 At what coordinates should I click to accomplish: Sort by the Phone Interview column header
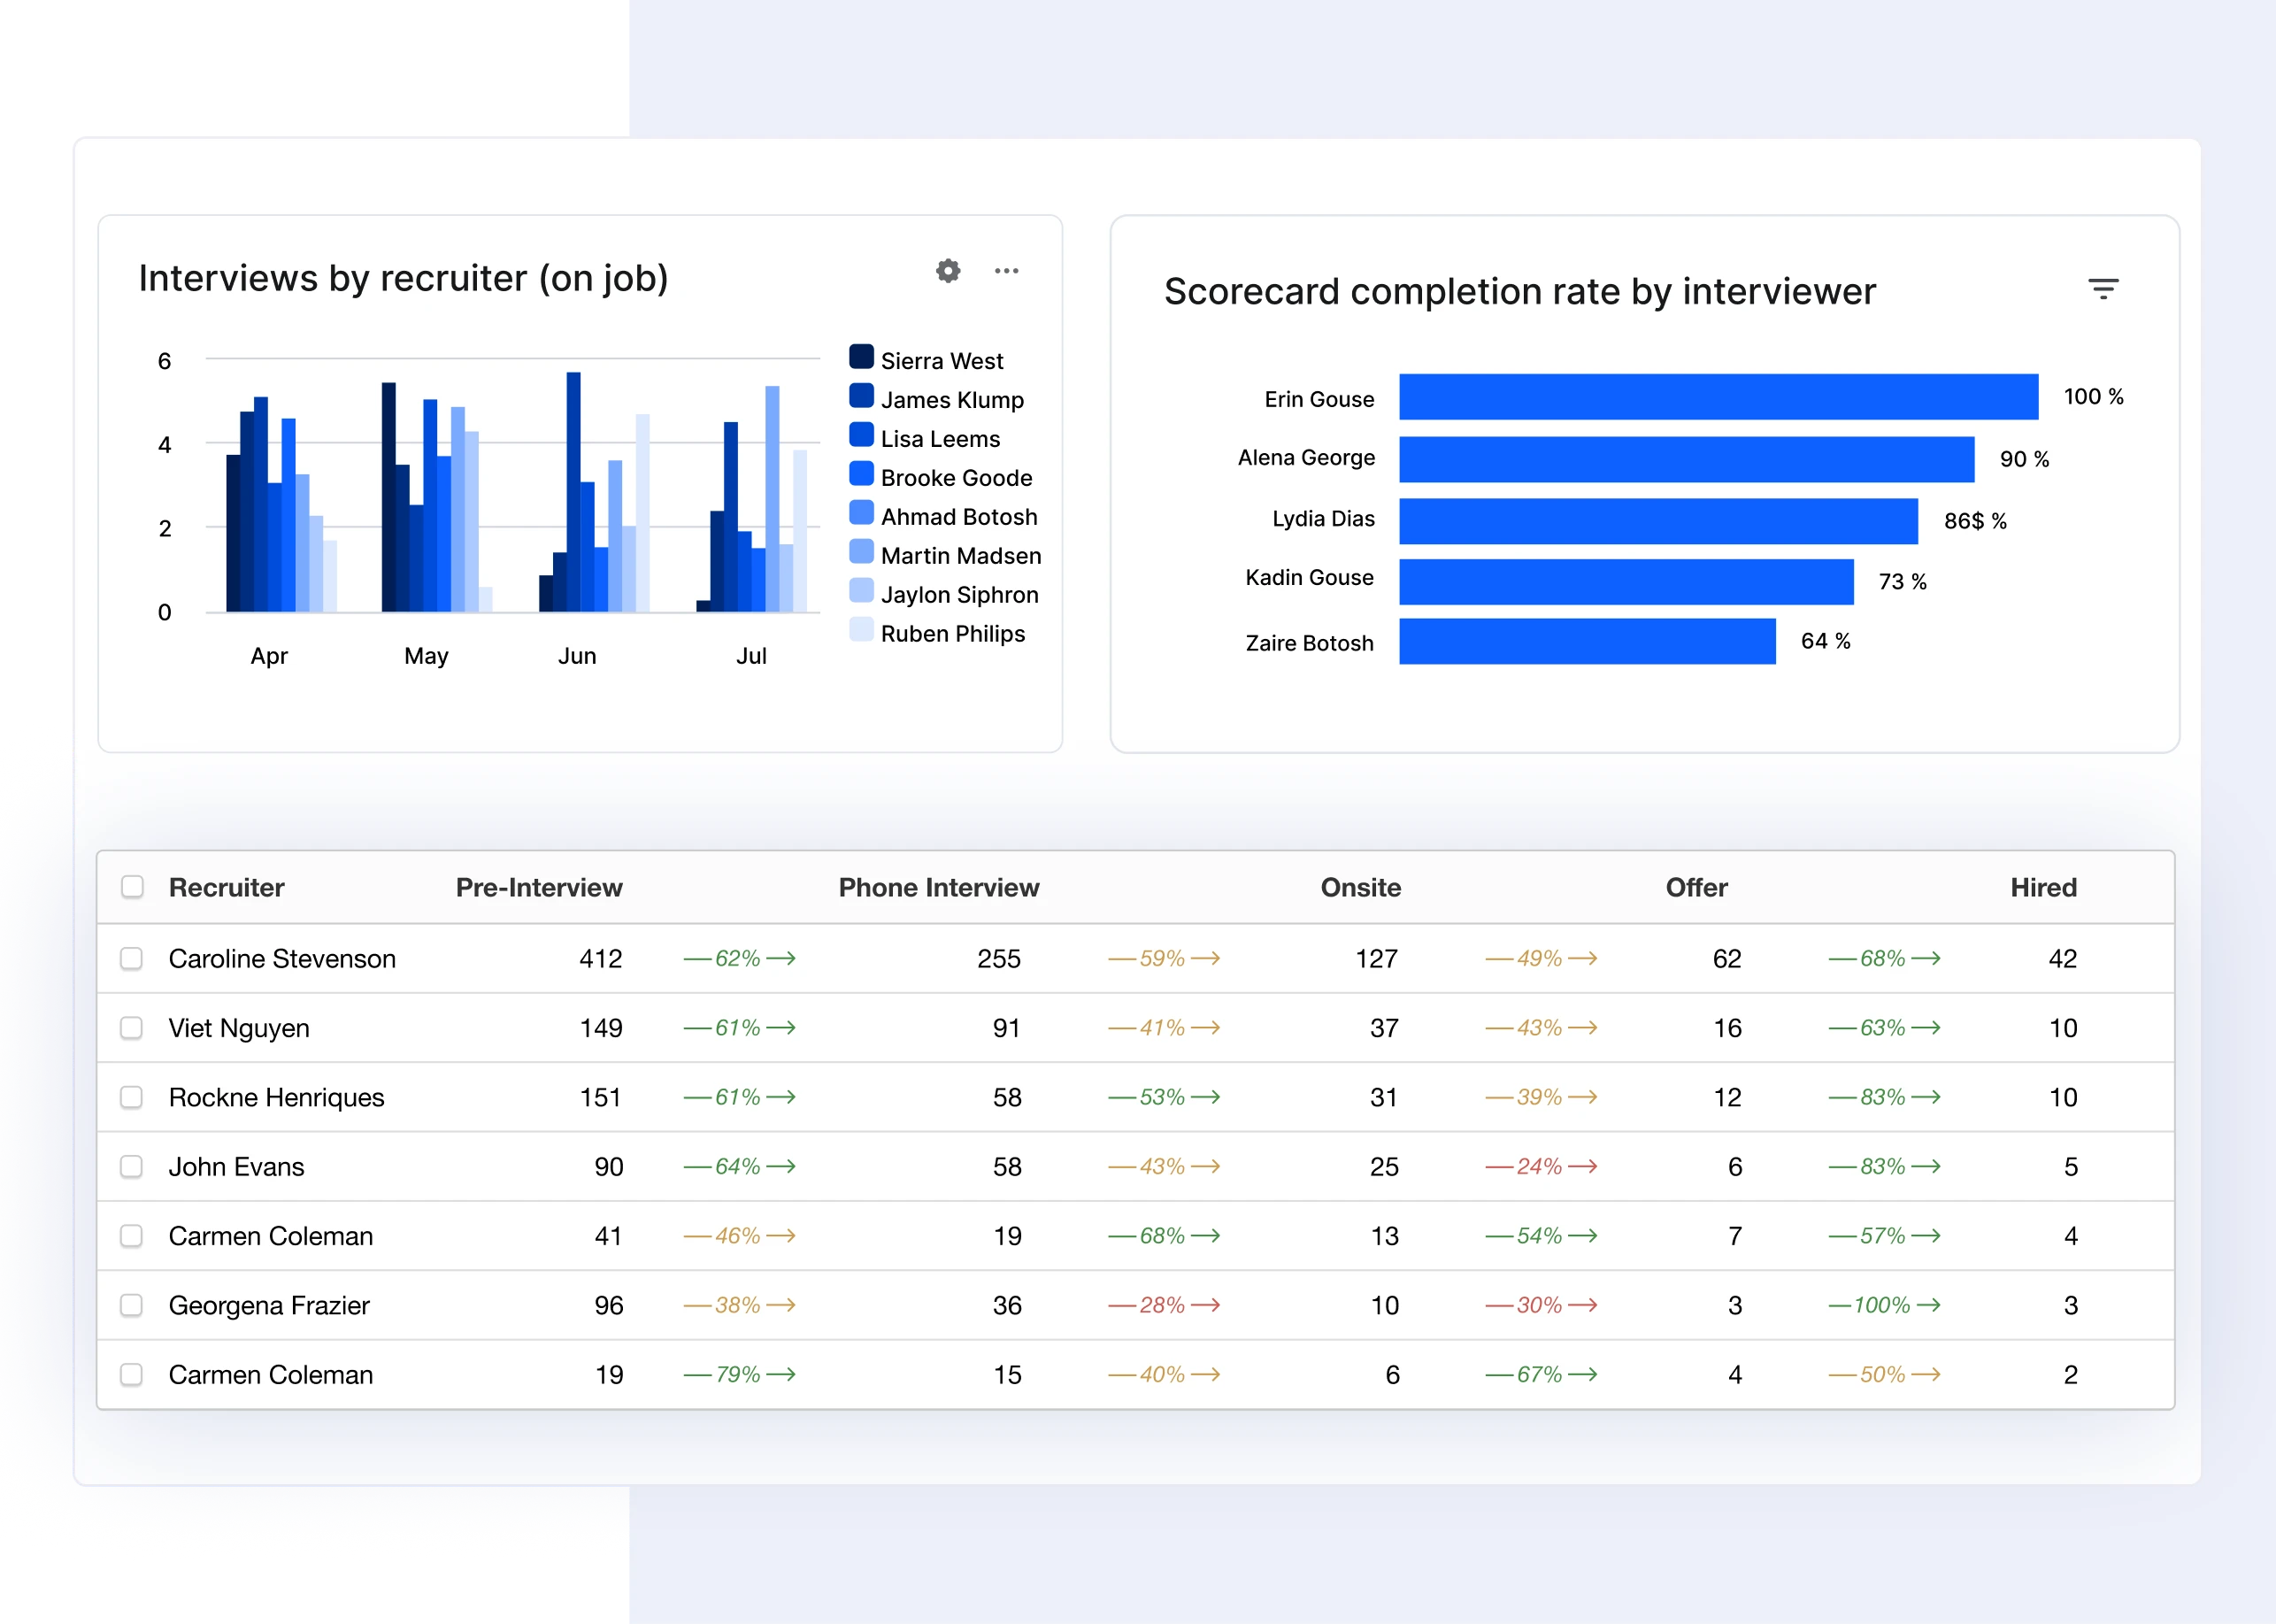click(939, 887)
